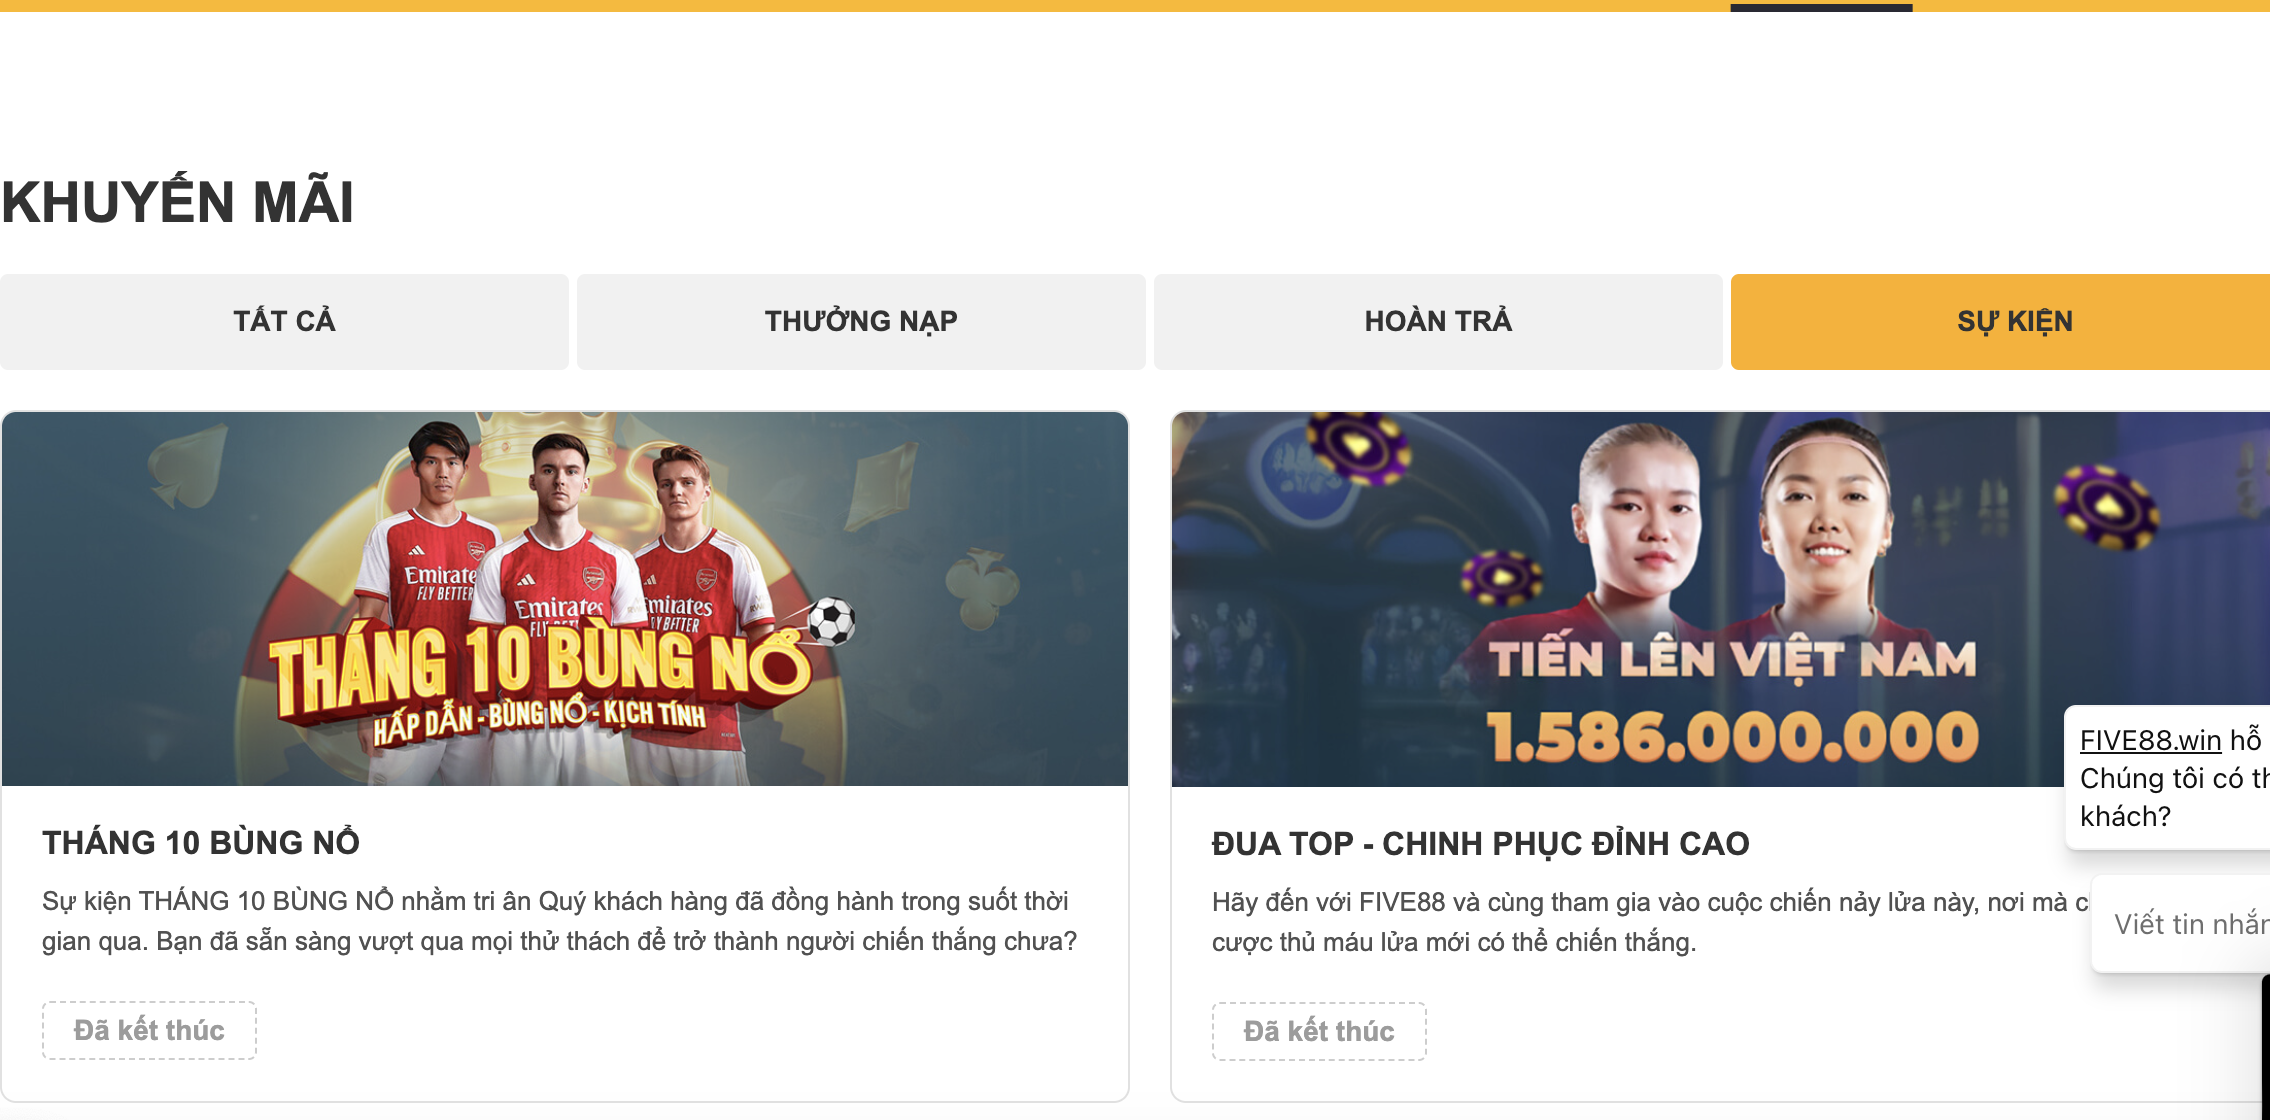Switch to the THƯỞNG NẠP tab
This screenshot has width=2270, height=1120.
[861, 322]
